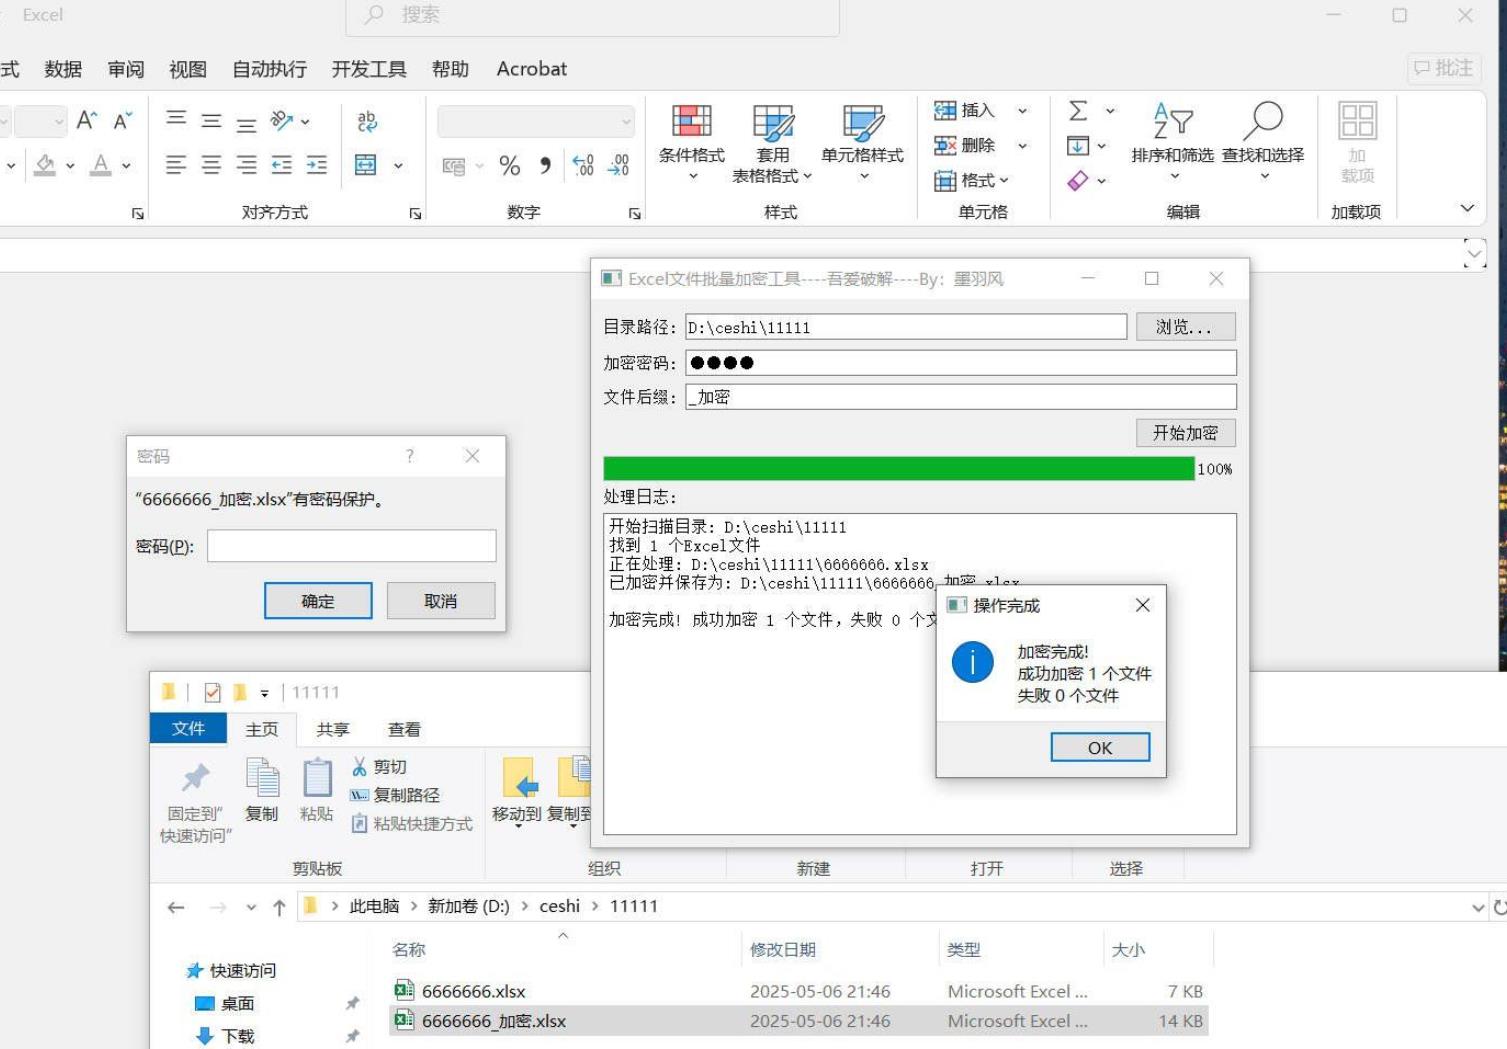The width and height of the screenshot is (1507, 1049).
Task: Click the Cut scissors icon in Explorer
Action: tap(360, 766)
